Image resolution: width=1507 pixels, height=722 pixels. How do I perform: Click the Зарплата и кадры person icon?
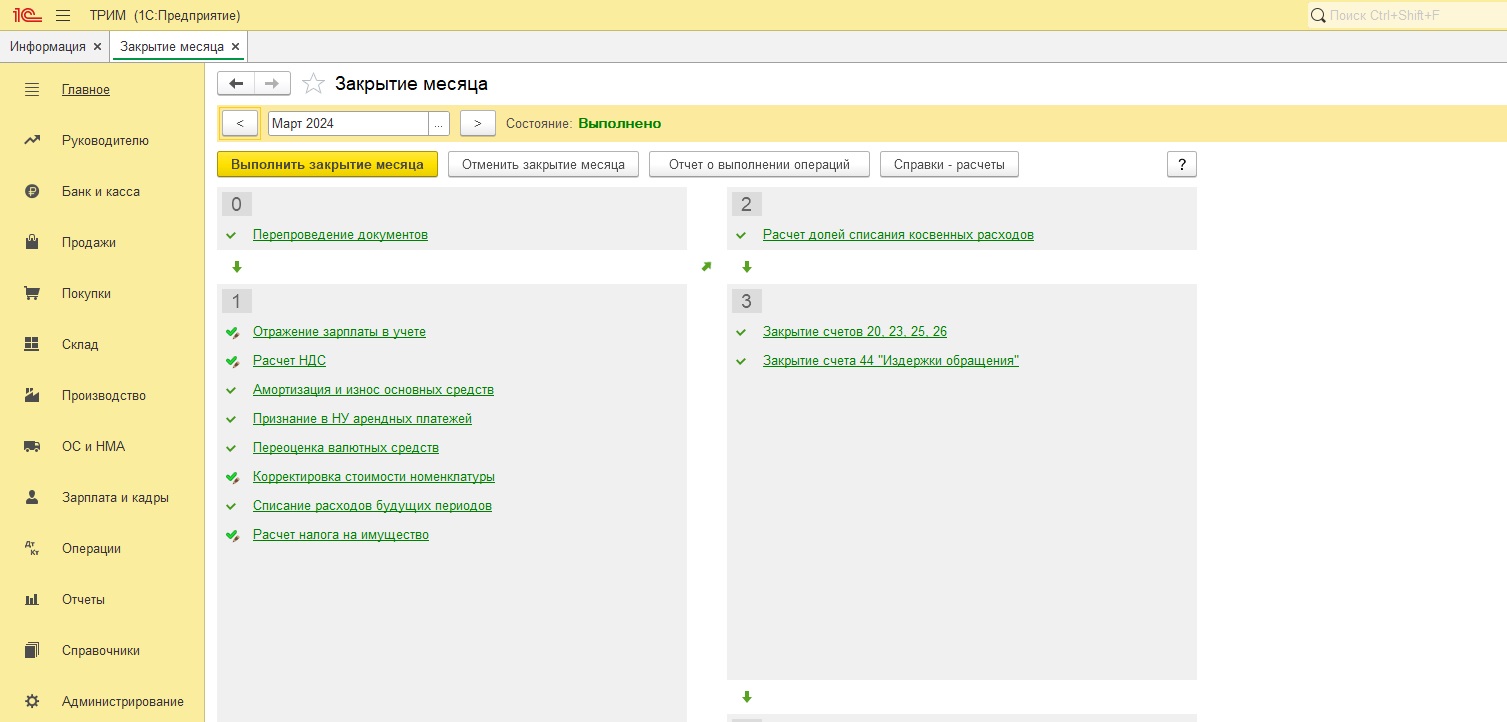[x=32, y=498]
